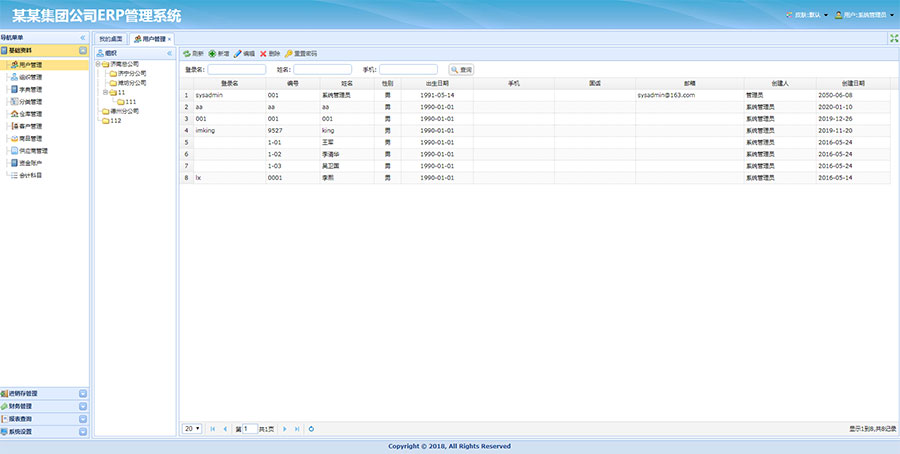Click the 编辑 (edit) pencil icon
The width and height of the screenshot is (900, 454).
tap(238, 53)
